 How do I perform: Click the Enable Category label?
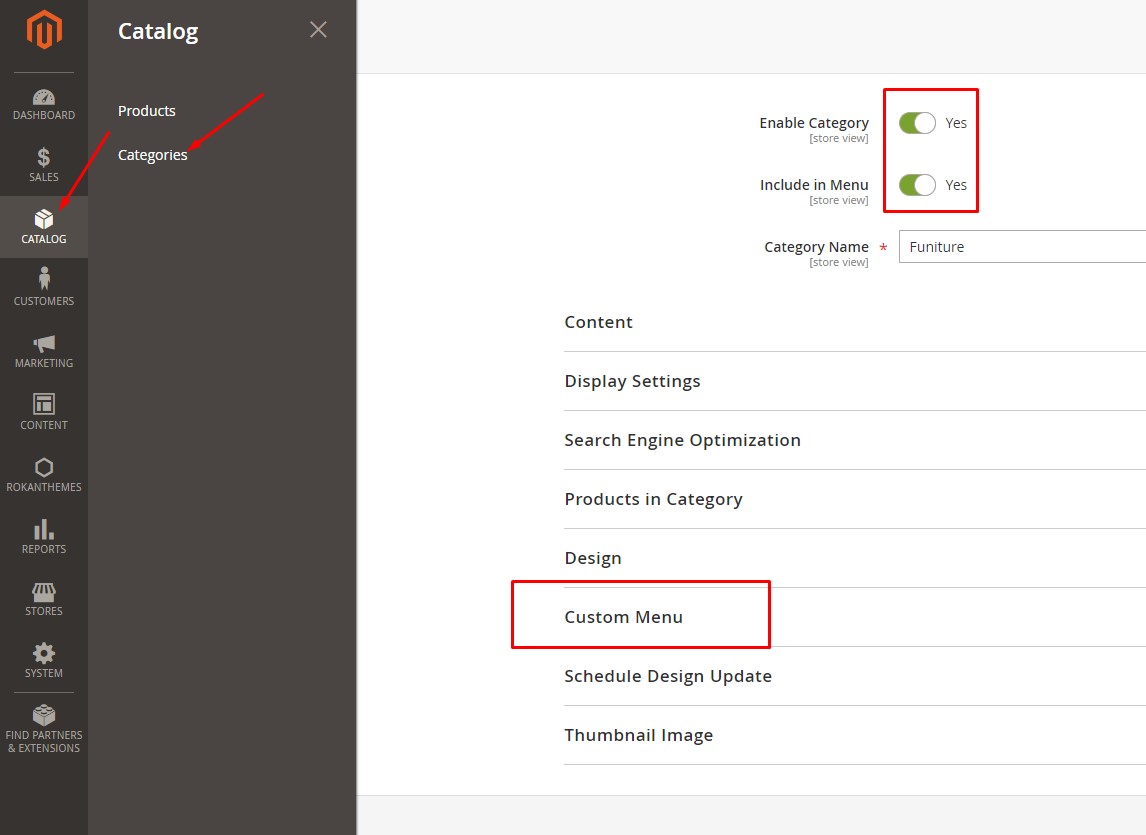pos(814,123)
